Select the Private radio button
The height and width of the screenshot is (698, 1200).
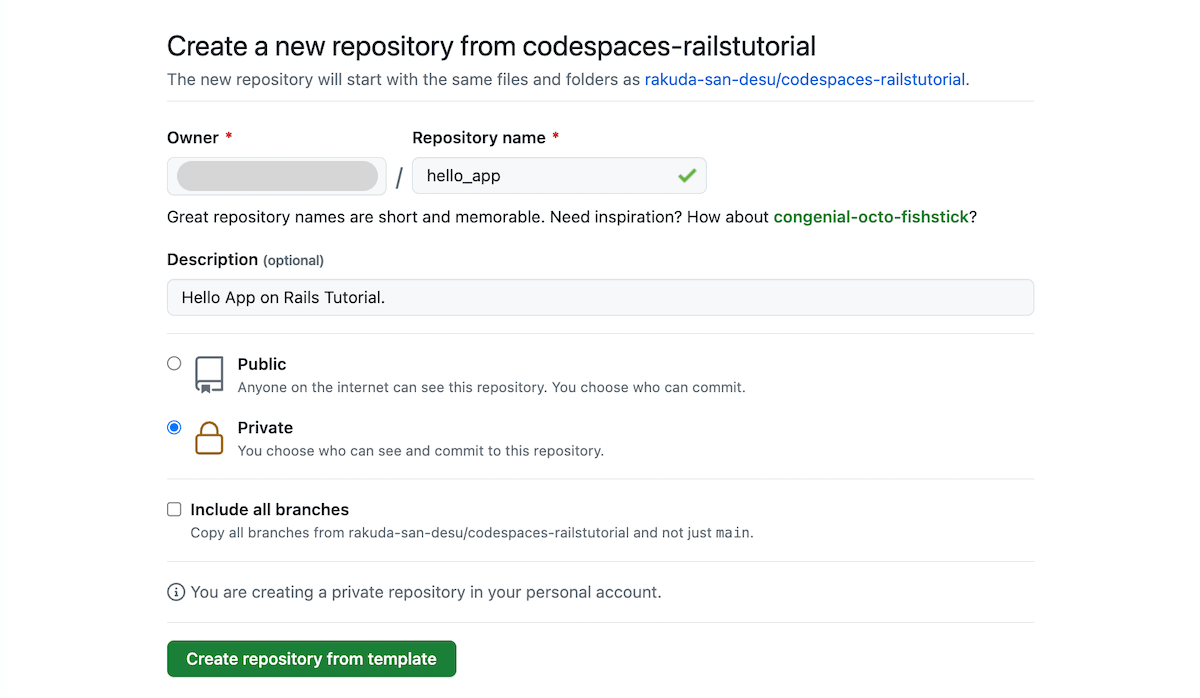pyautogui.click(x=174, y=427)
